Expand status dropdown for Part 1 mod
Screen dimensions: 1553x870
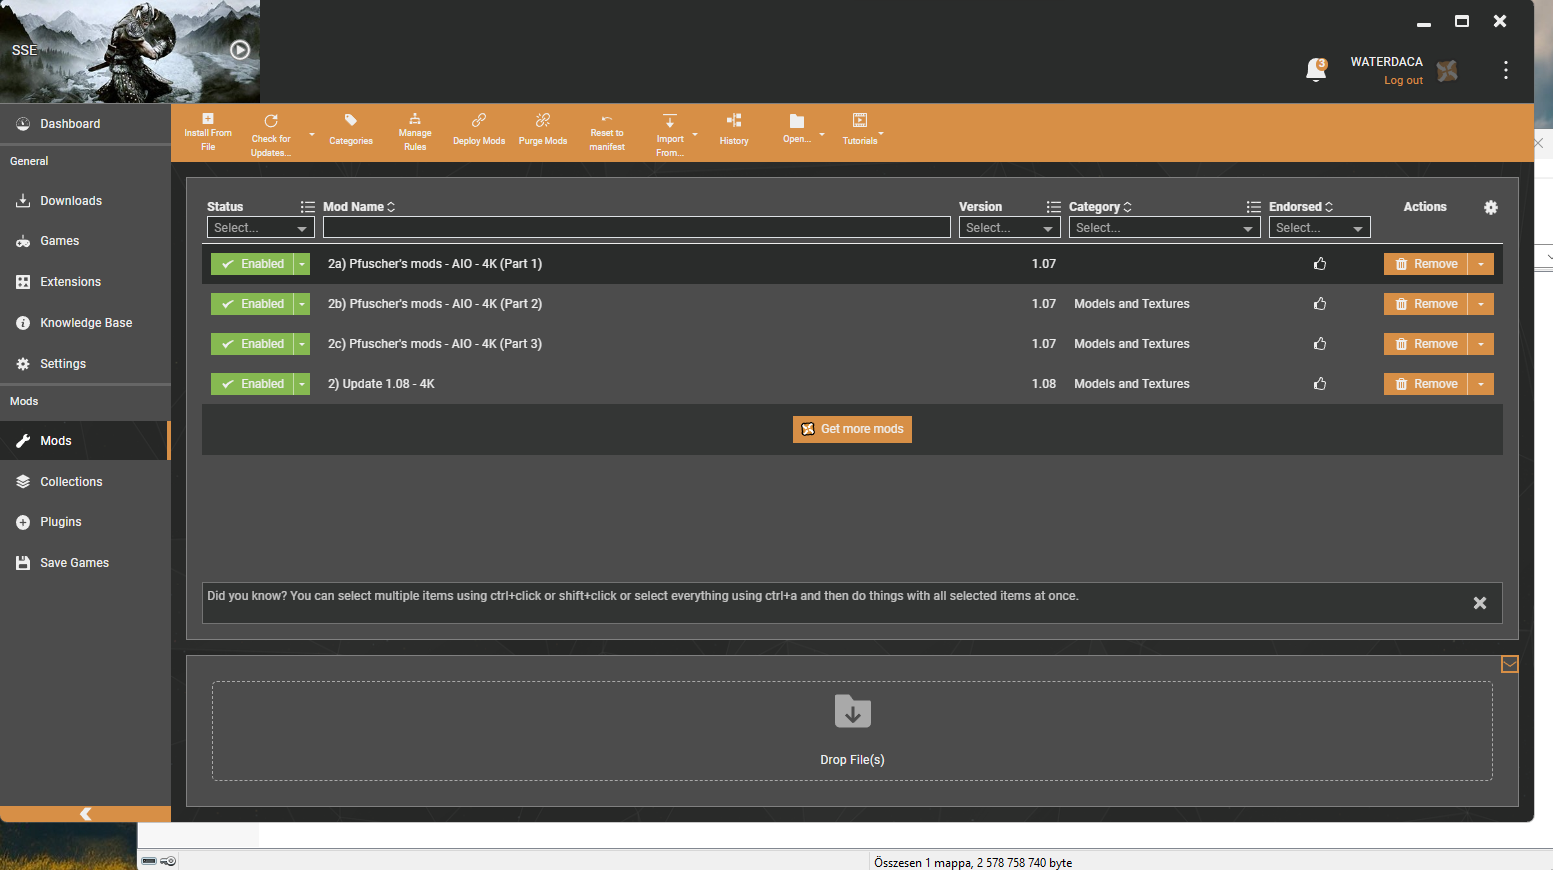click(302, 264)
